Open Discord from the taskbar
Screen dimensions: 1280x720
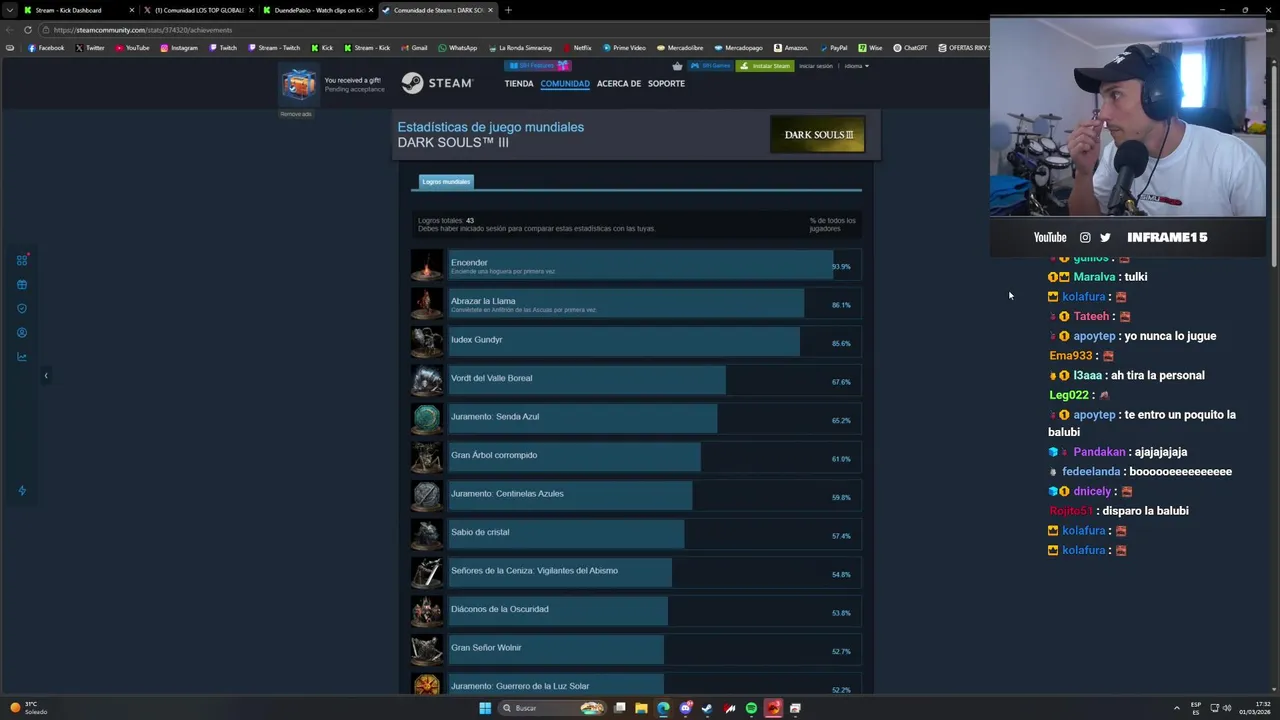tap(686, 708)
